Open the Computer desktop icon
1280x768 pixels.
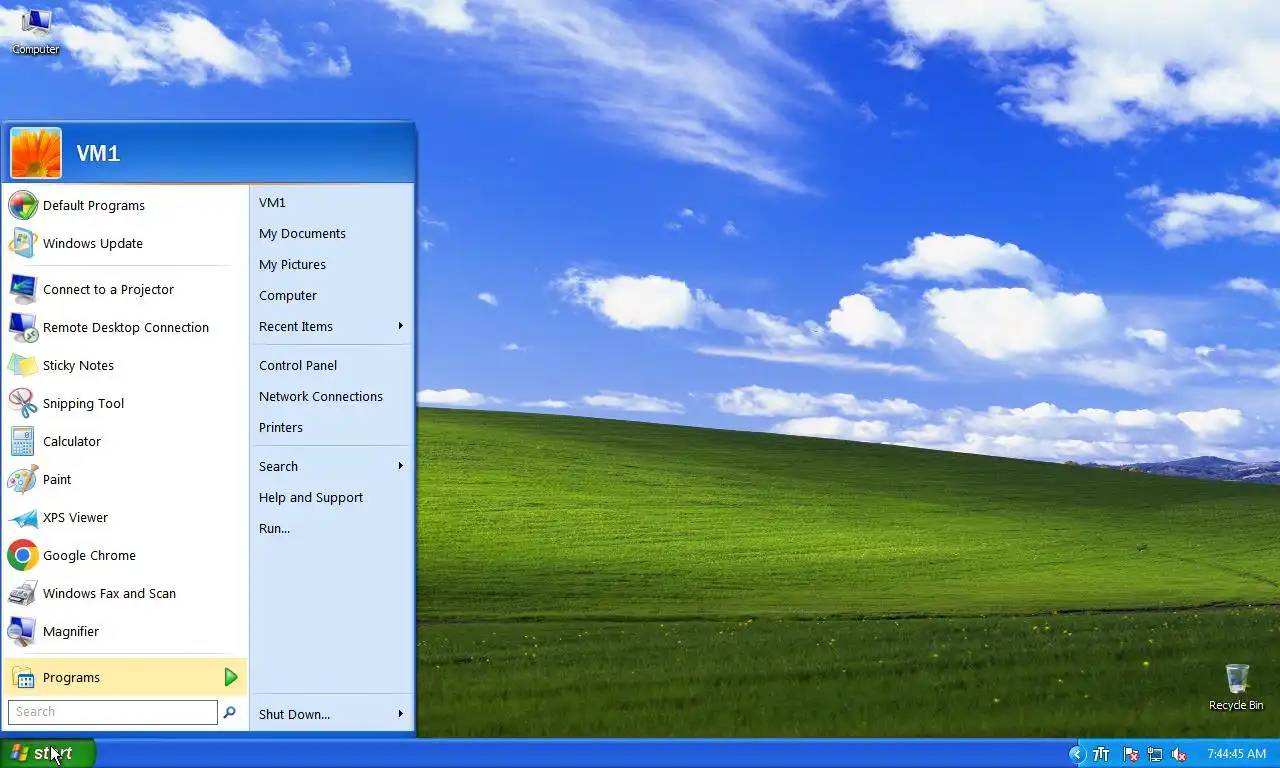pos(35,30)
